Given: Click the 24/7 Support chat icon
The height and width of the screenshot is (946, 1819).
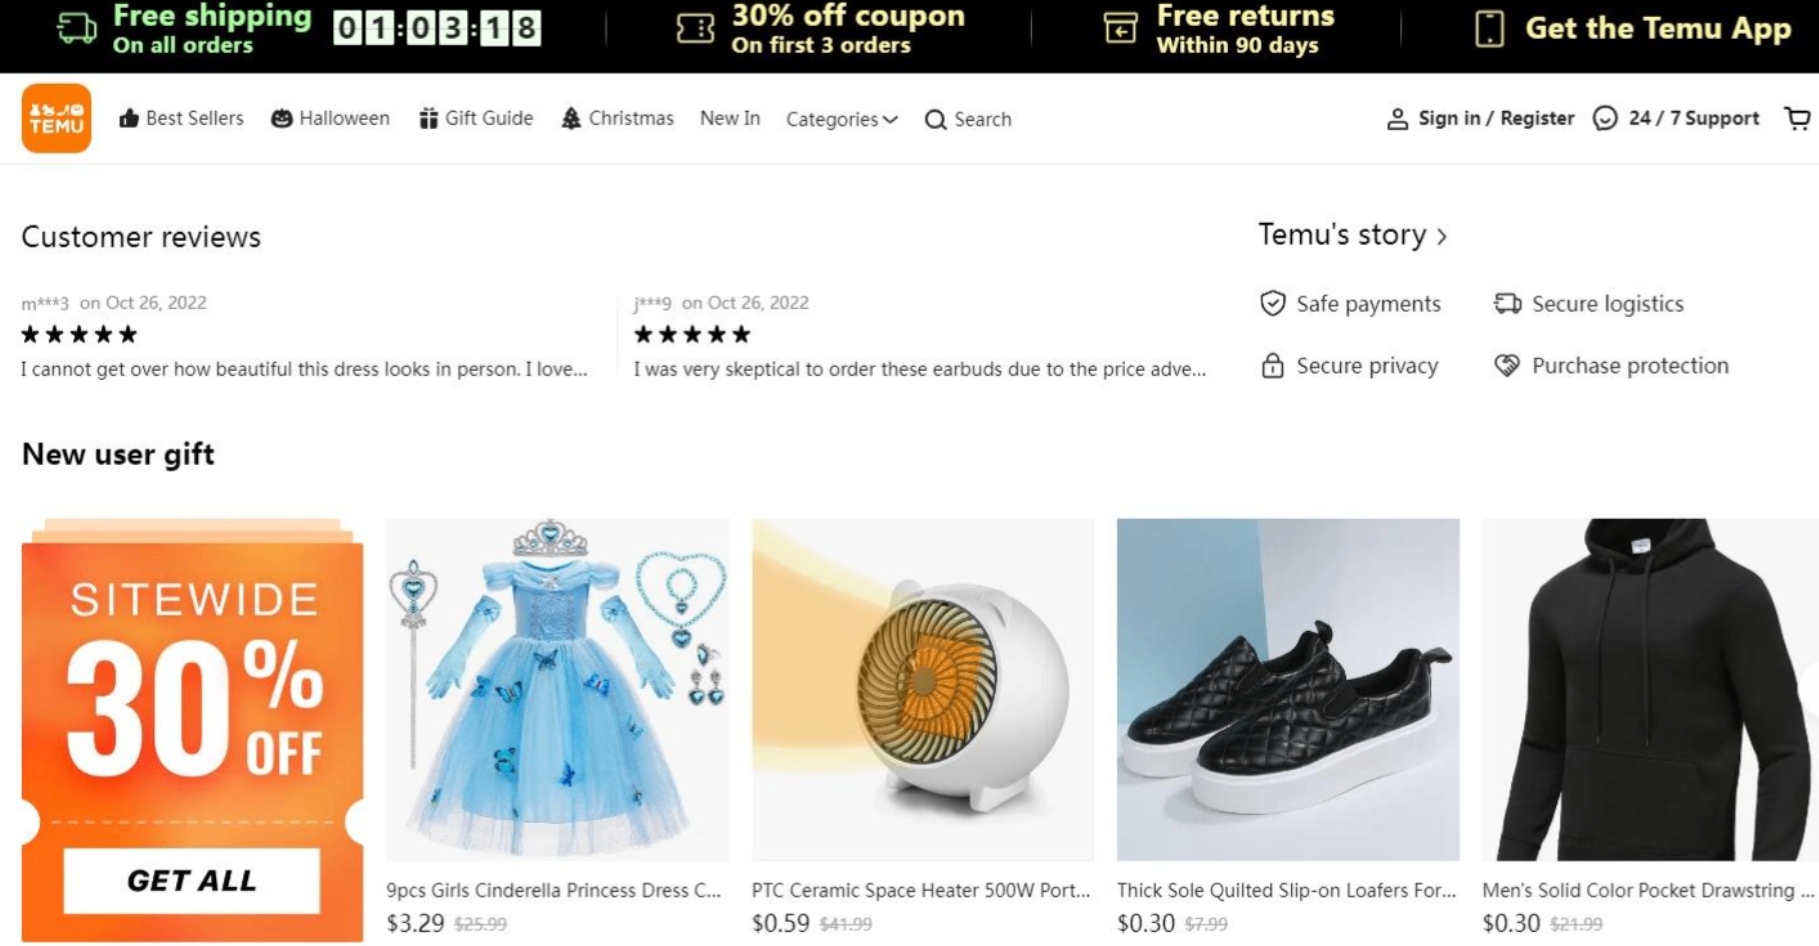Looking at the screenshot, I should pos(1605,118).
